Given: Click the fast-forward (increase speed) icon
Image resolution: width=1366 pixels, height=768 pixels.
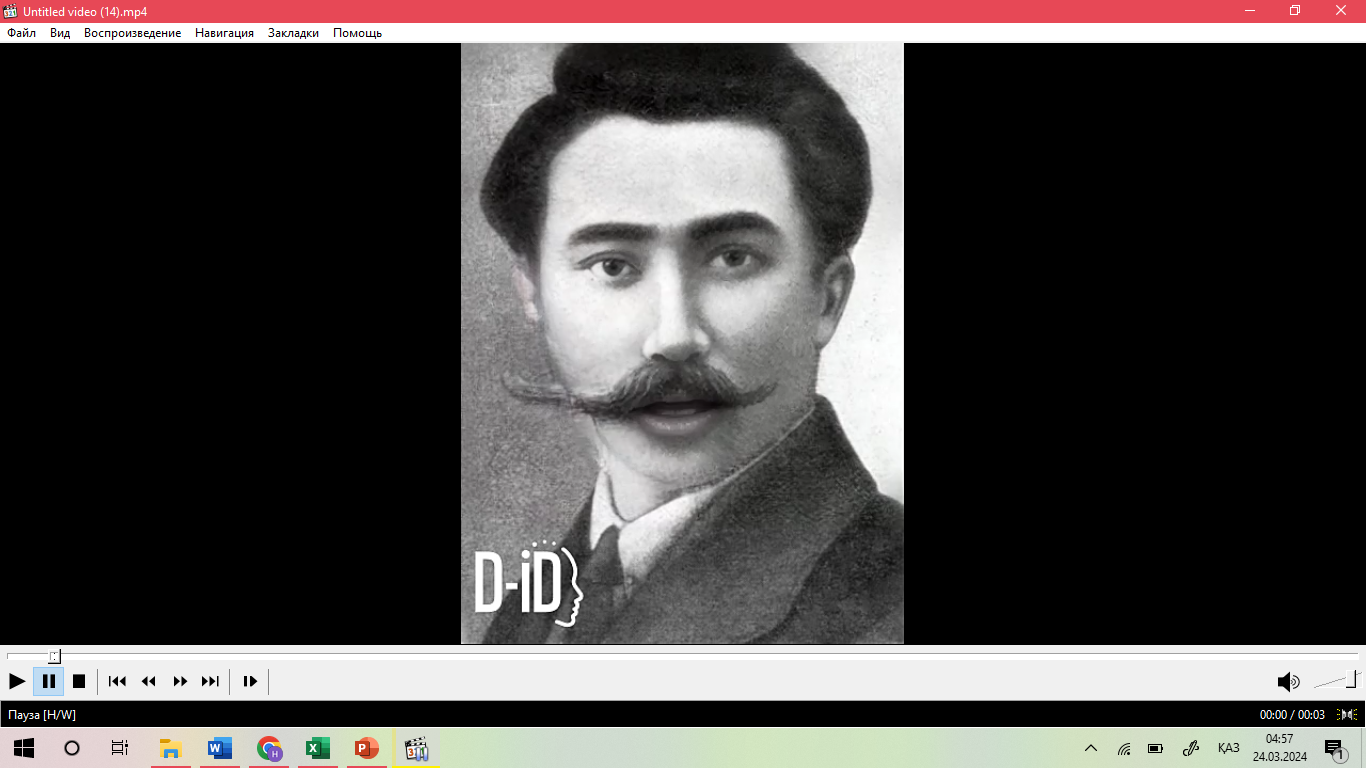Looking at the screenshot, I should point(180,681).
